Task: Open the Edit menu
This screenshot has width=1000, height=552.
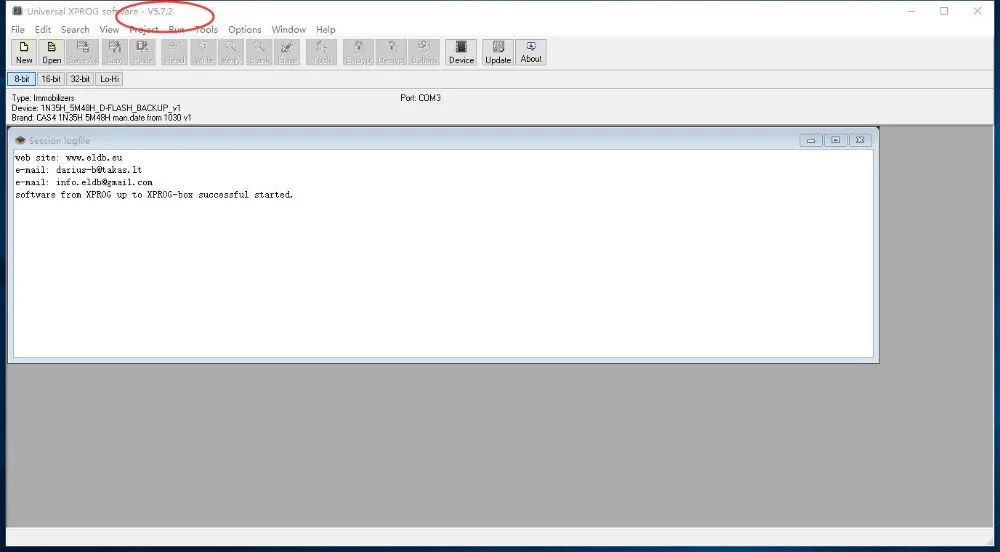Action: 43,29
